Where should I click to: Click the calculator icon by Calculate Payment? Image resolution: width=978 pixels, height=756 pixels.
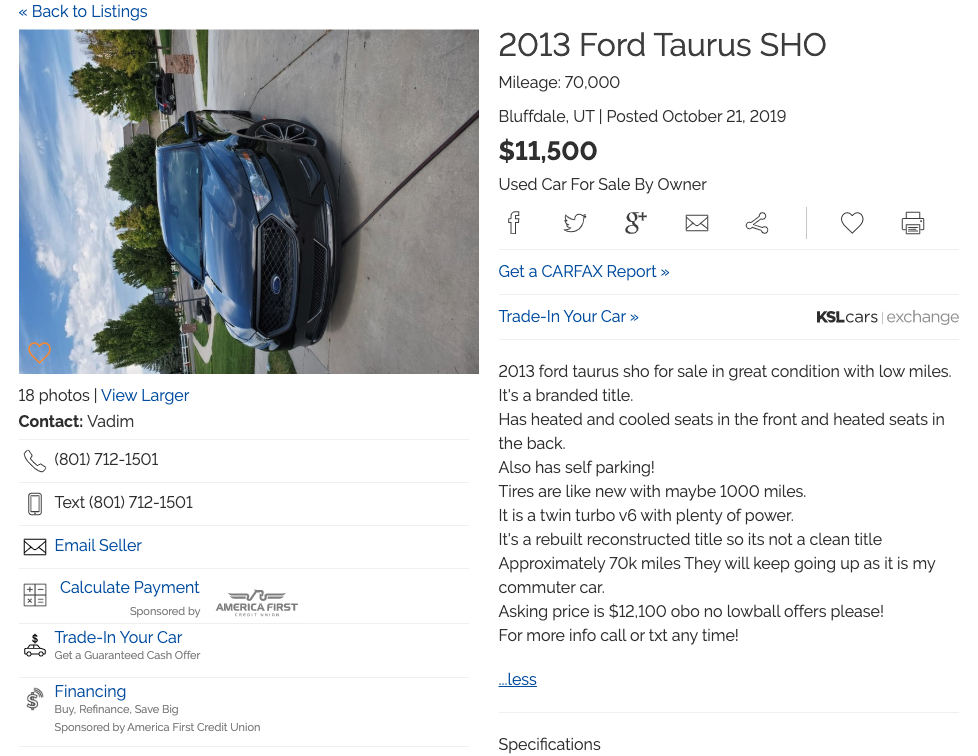pyautogui.click(x=35, y=595)
